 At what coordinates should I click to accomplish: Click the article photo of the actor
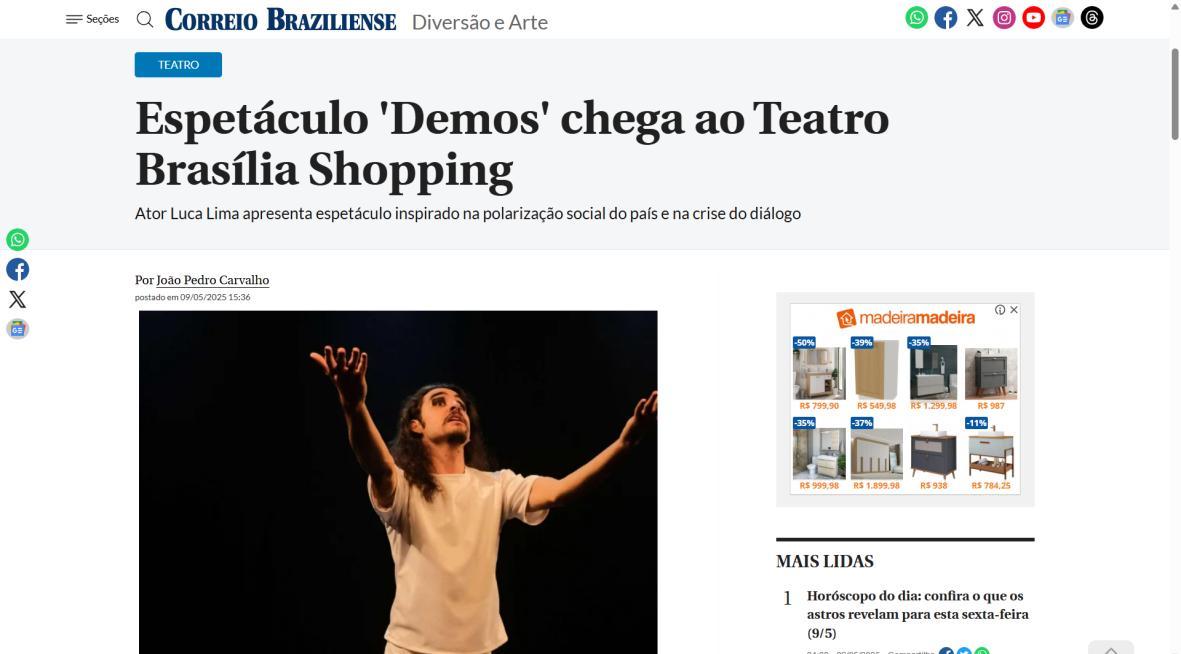[x=398, y=482]
